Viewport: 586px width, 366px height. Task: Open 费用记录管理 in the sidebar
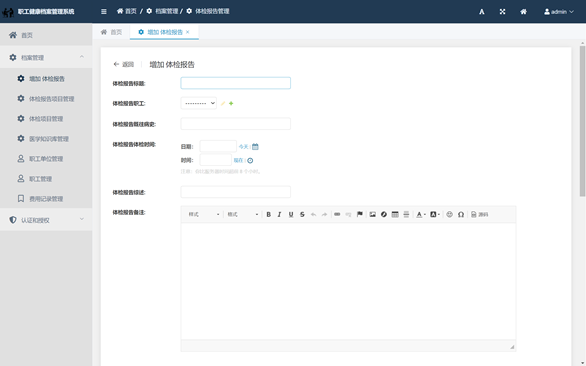46,199
